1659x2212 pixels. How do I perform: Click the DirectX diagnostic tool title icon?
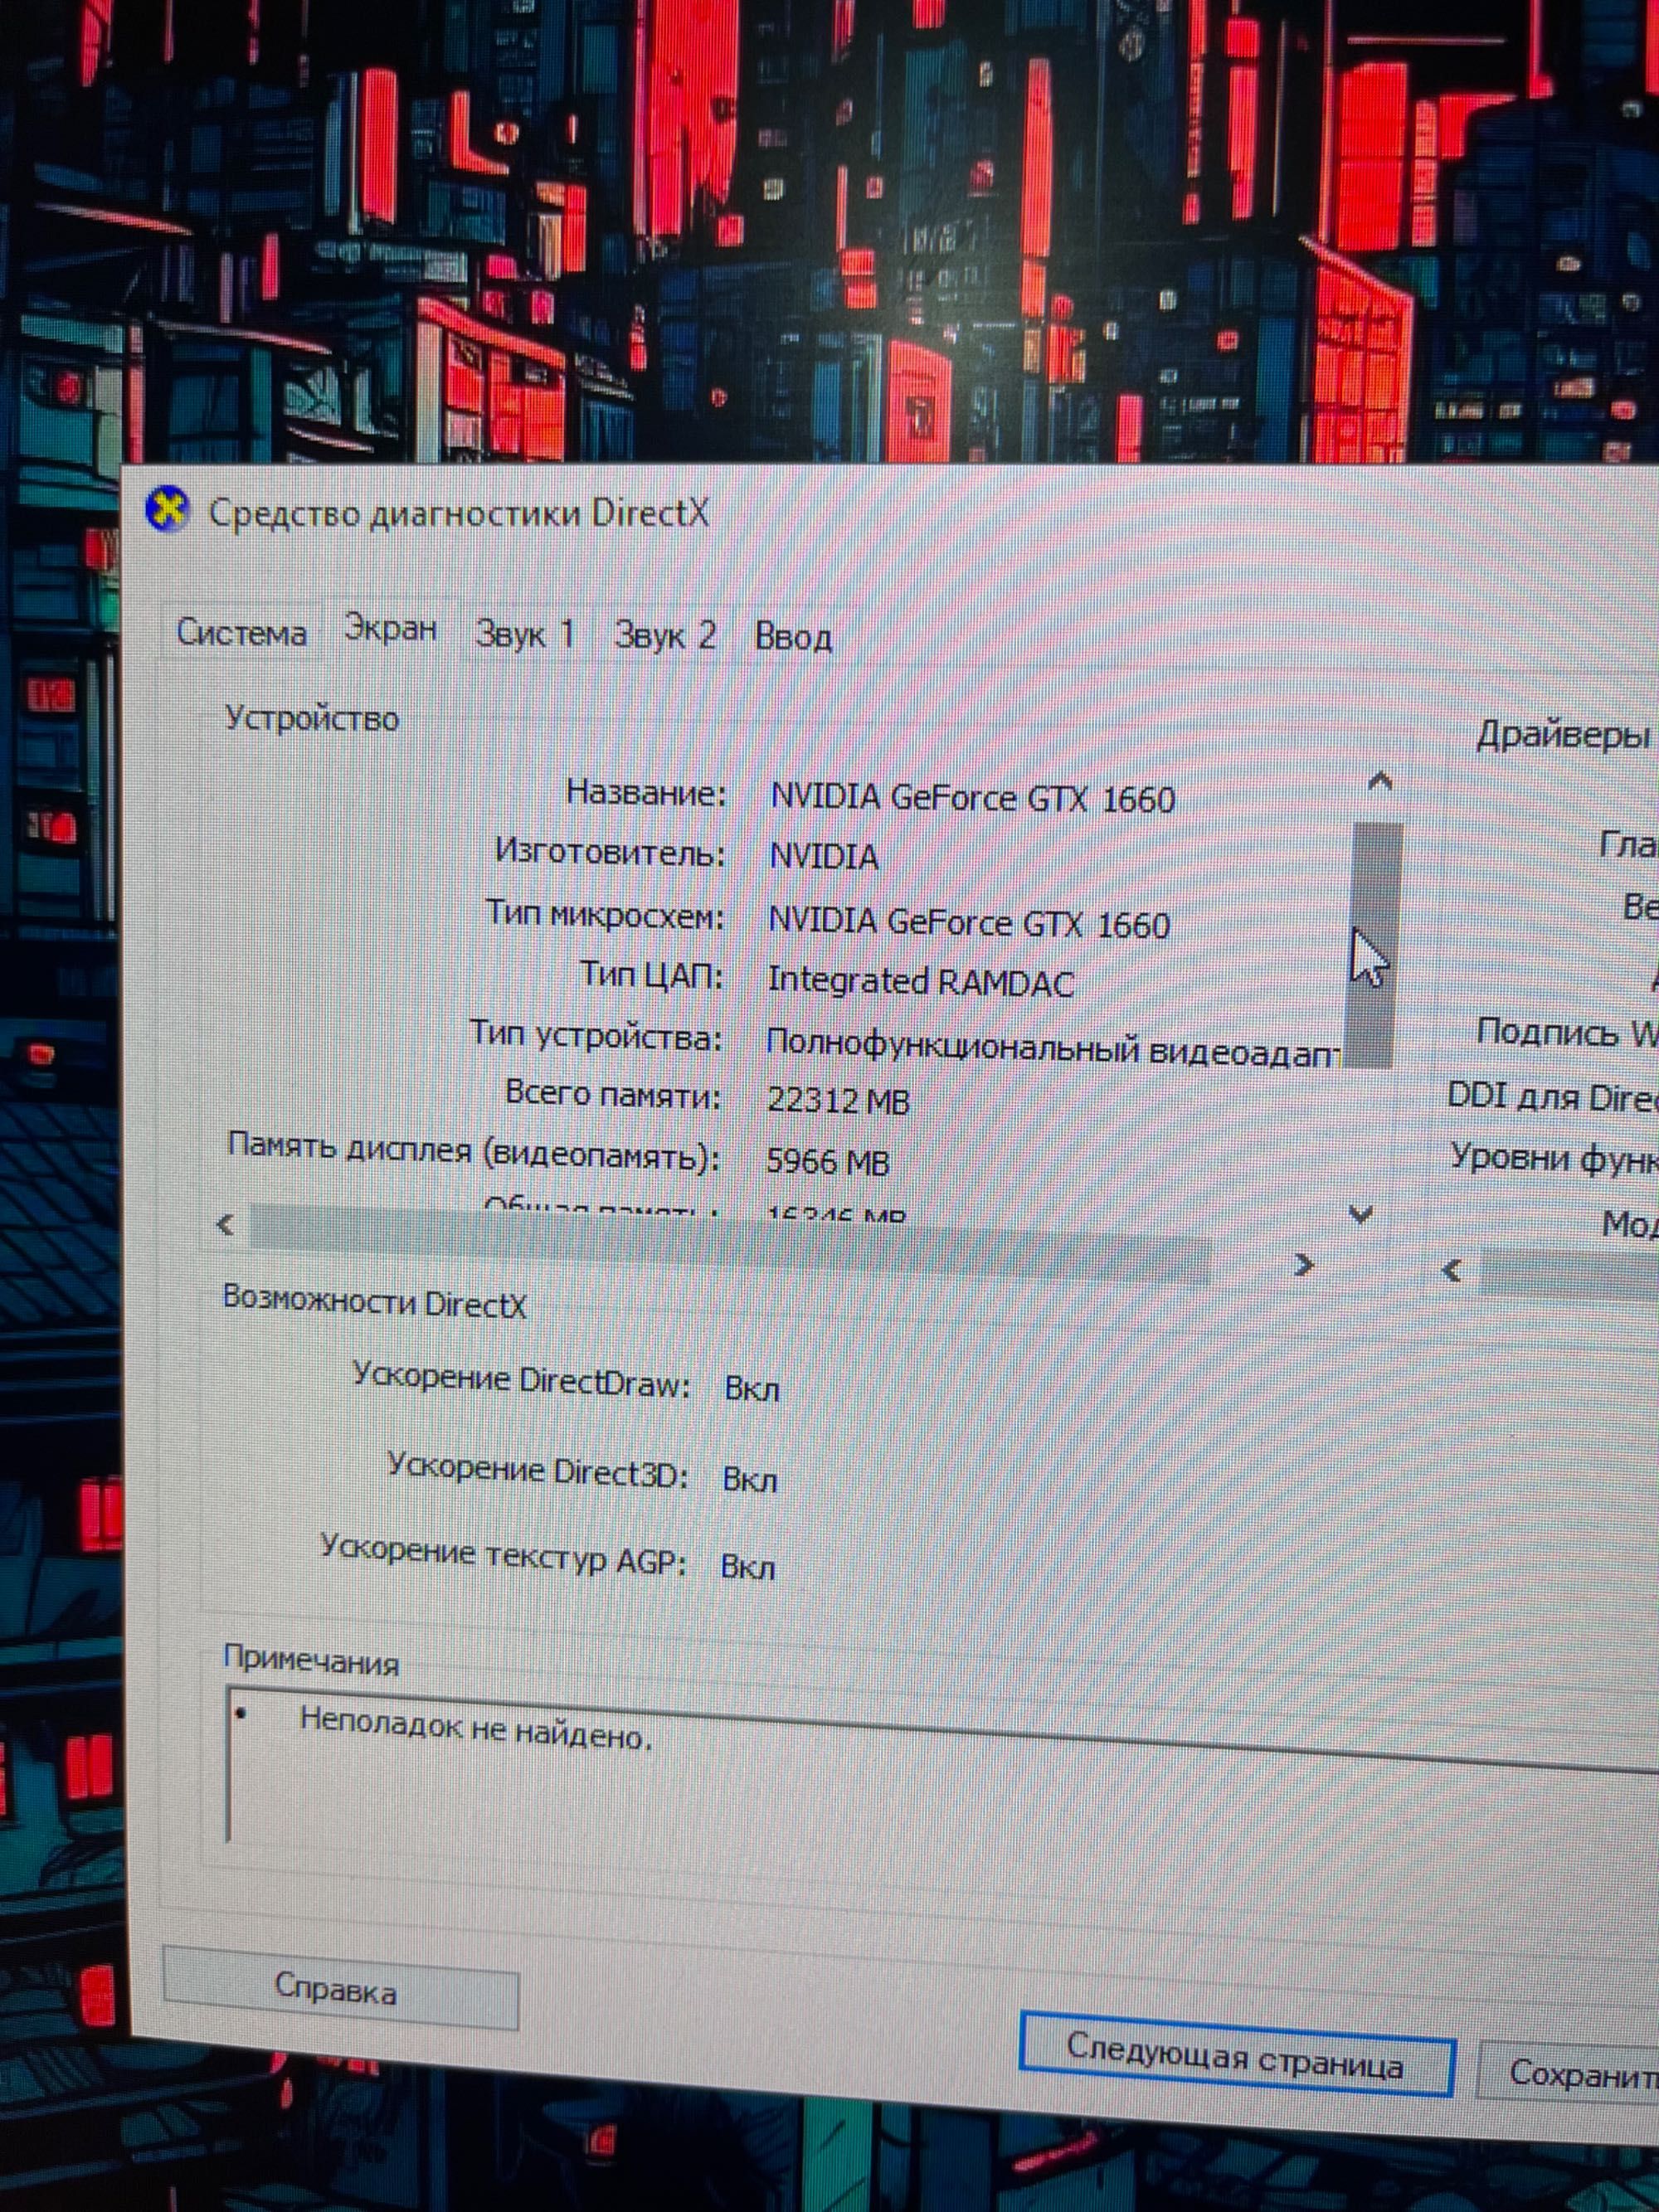click(166, 510)
